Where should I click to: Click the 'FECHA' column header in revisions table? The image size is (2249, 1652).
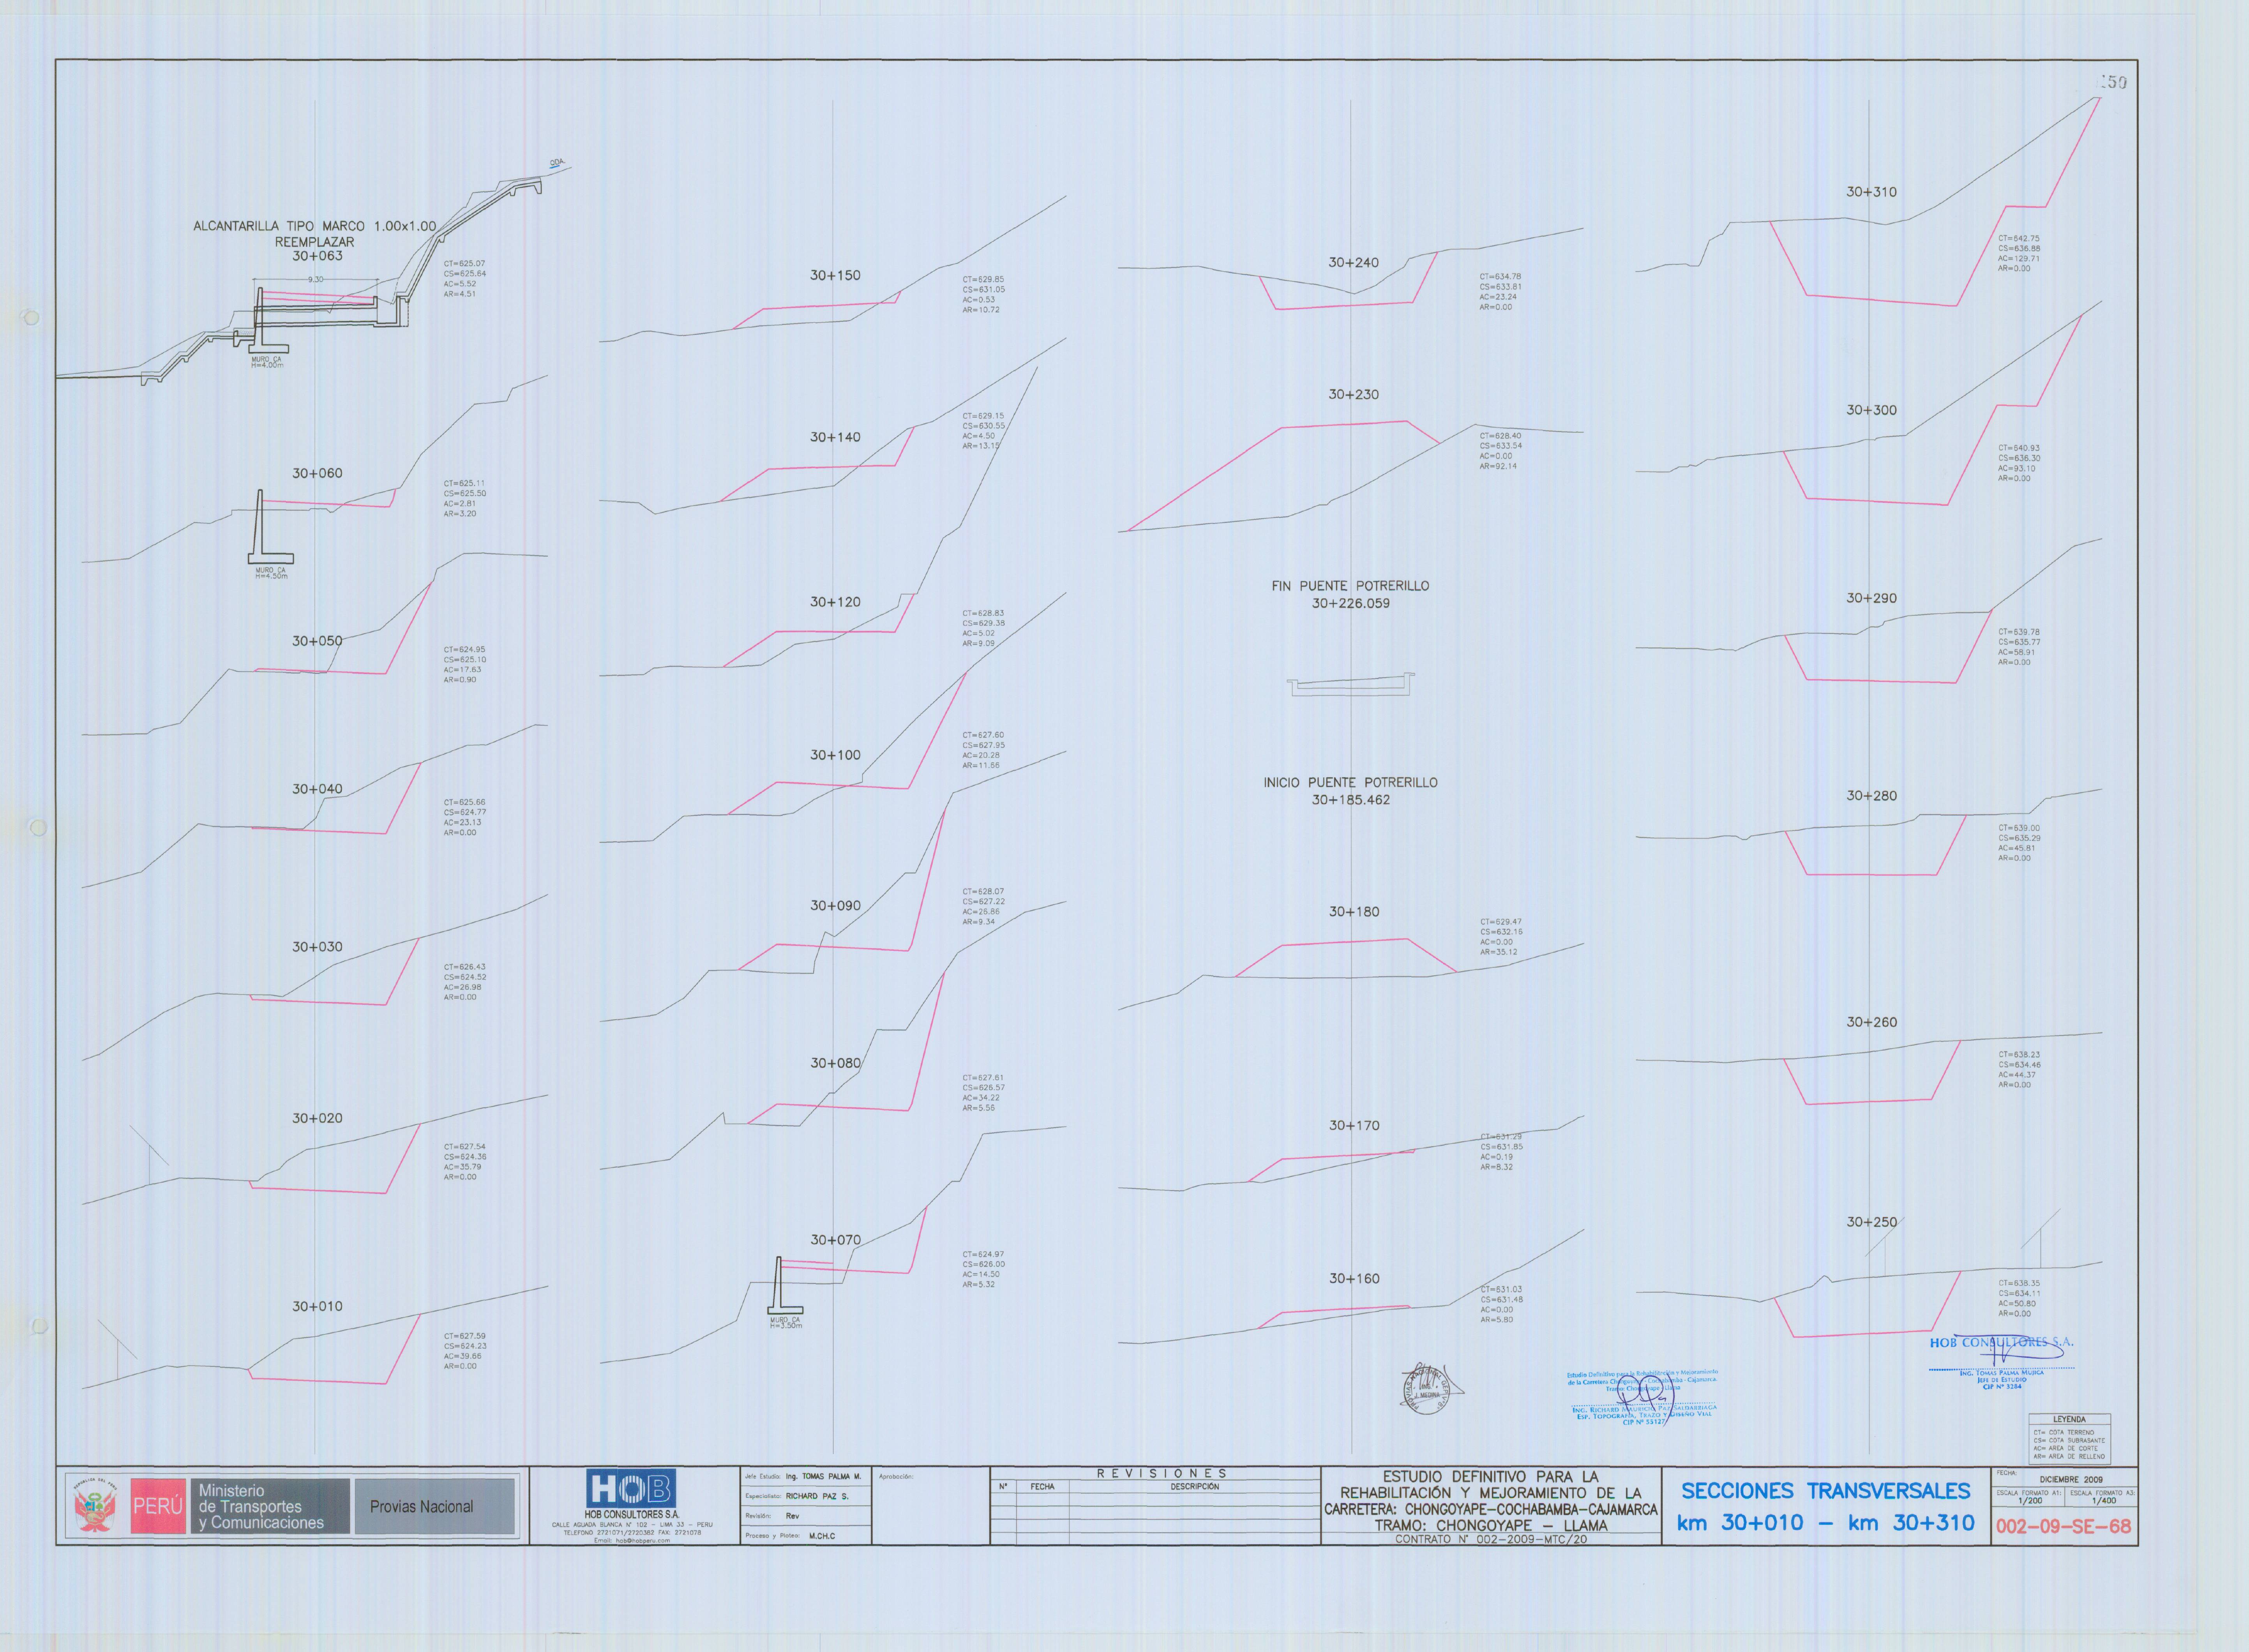(1042, 1487)
